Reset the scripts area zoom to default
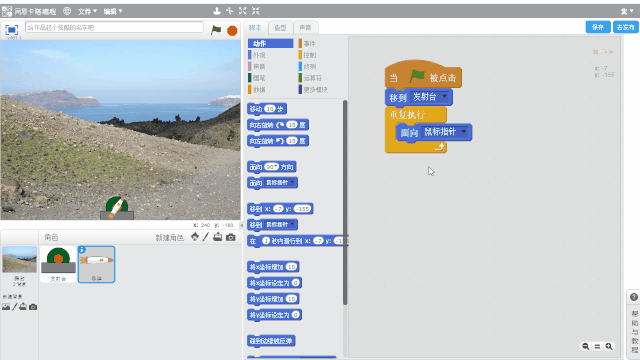This screenshot has width=640, height=360. coord(597,346)
